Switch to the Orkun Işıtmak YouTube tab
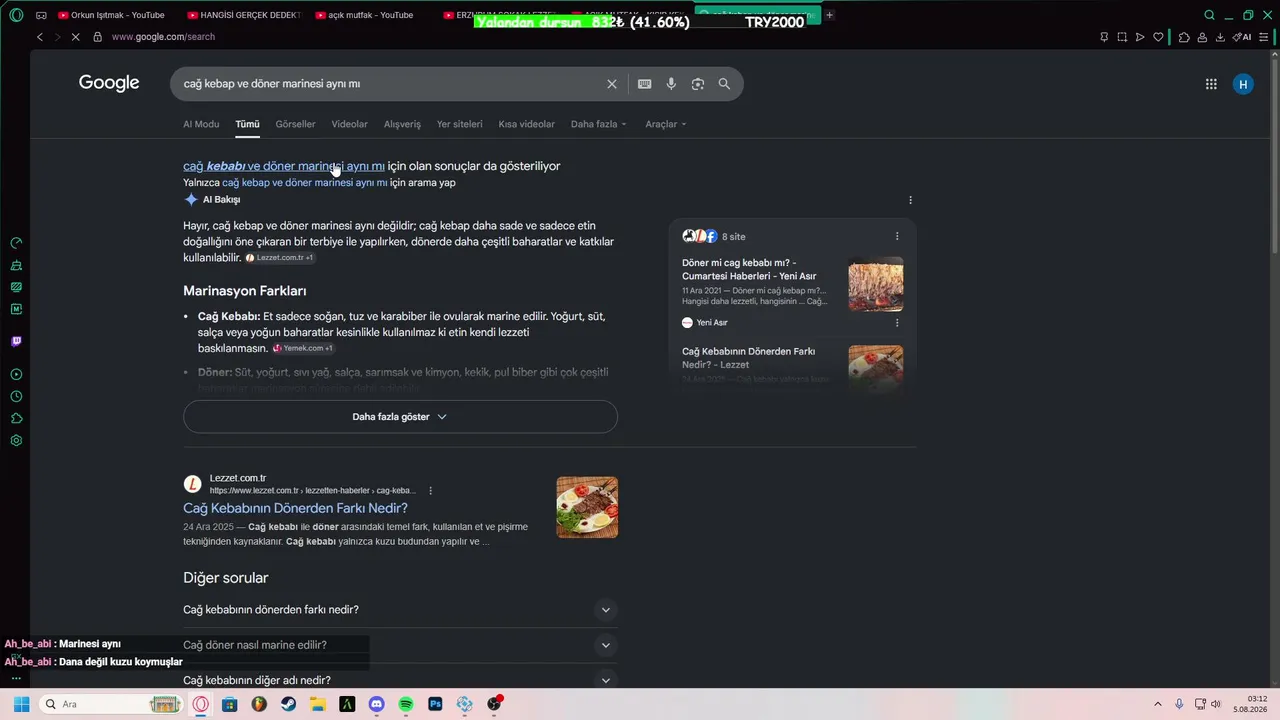This screenshot has height=720, width=1280. (x=112, y=15)
